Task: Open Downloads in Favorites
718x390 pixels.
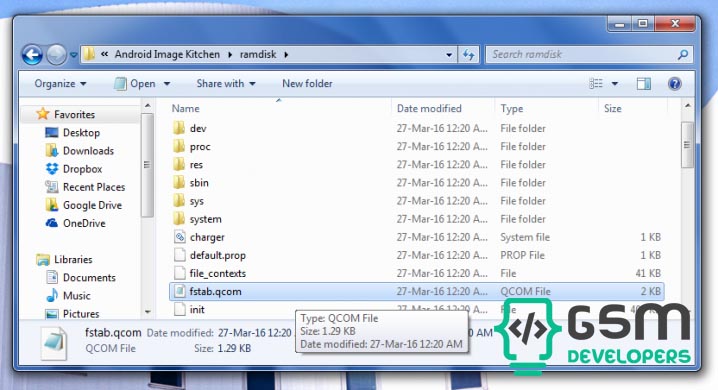Action: coord(88,151)
